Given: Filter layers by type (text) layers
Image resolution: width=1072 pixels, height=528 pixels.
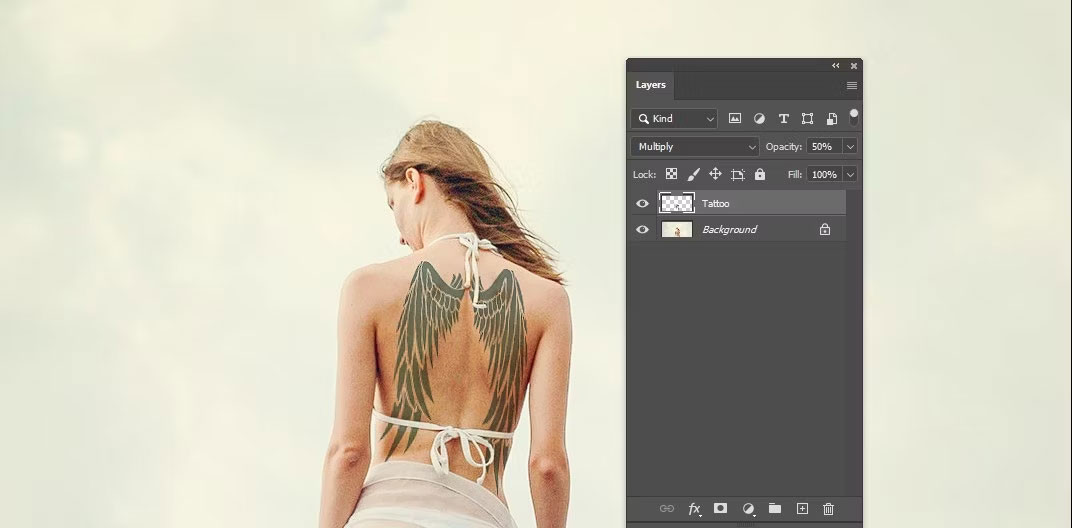Looking at the screenshot, I should click(x=783, y=118).
